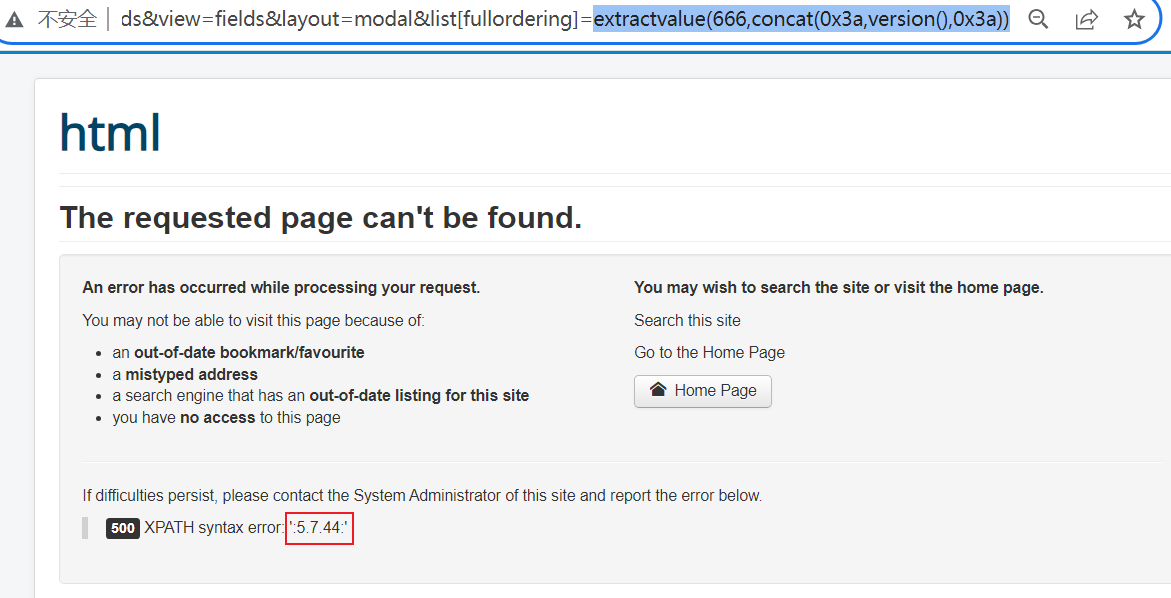
Task: Click the out-of-date bookmark/favourite bullet item
Action: (238, 352)
